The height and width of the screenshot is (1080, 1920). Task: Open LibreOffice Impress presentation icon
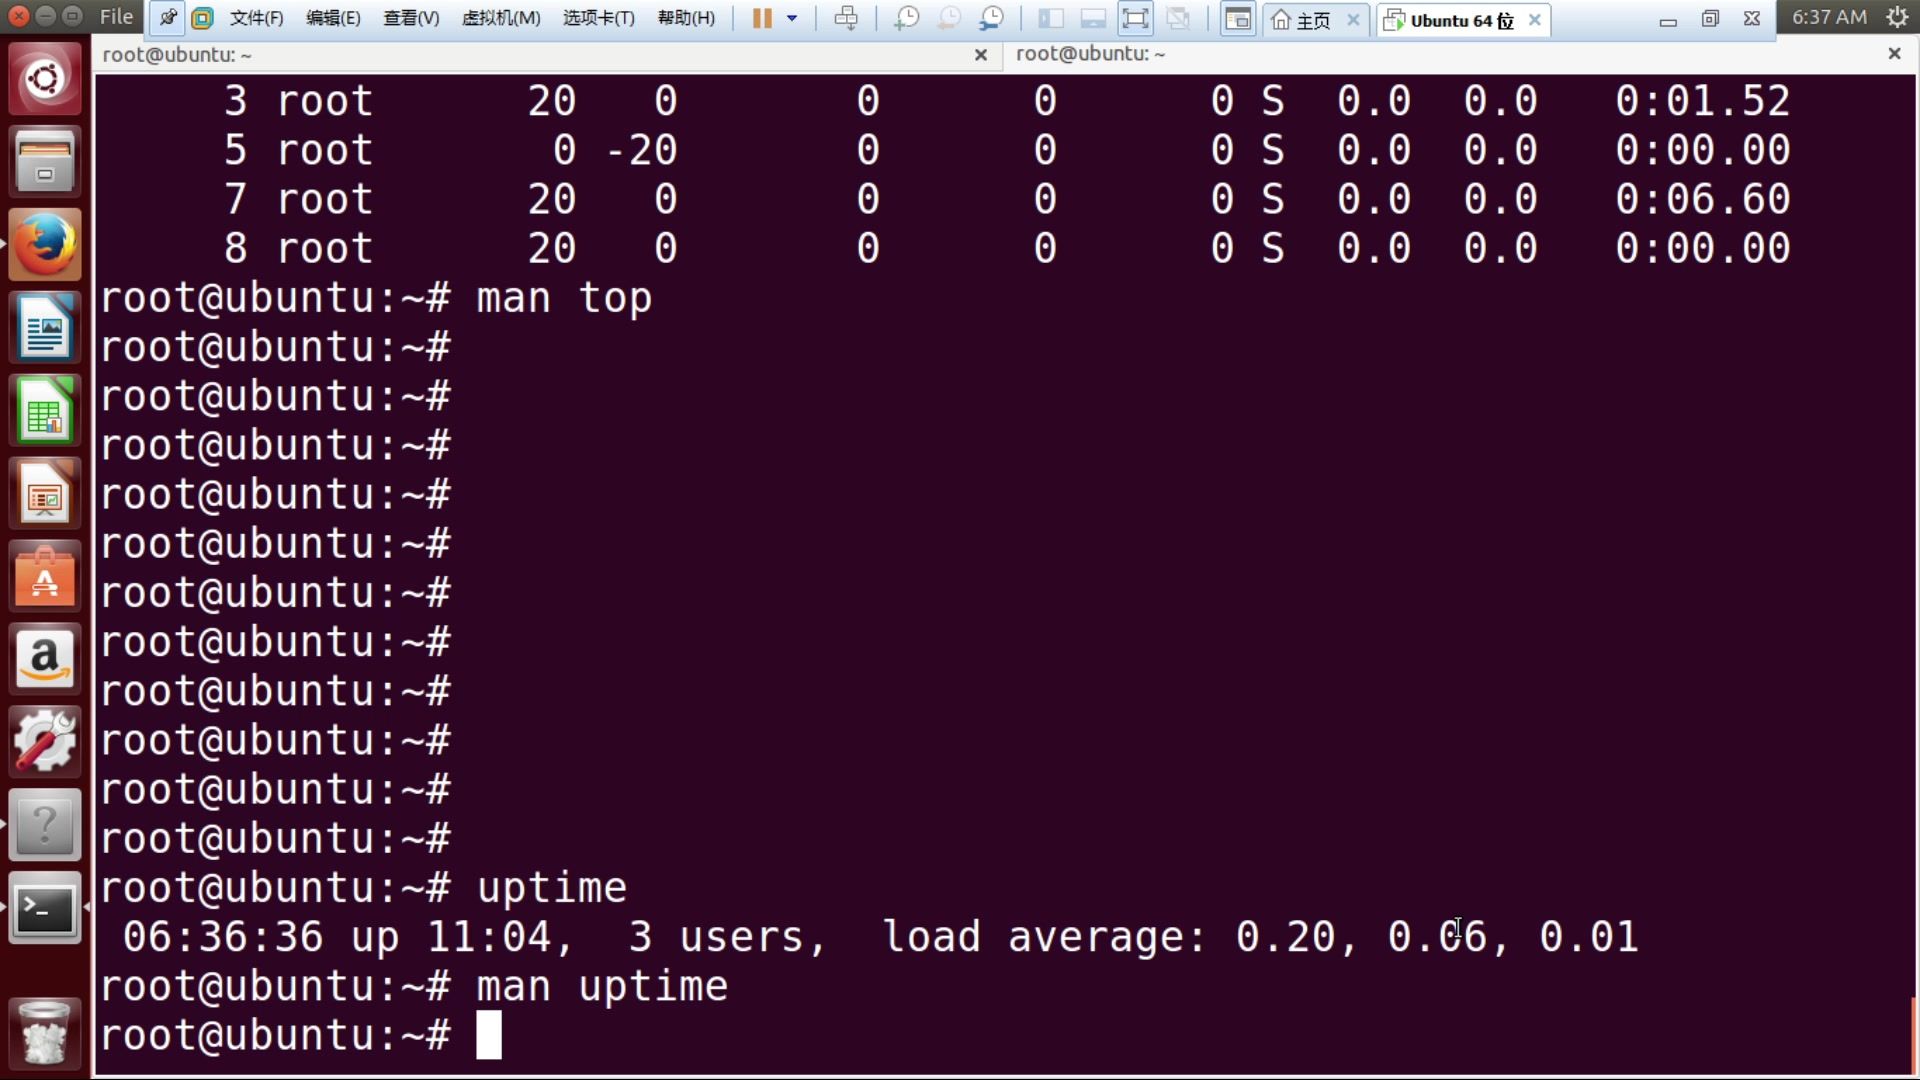pyautogui.click(x=45, y=494)
